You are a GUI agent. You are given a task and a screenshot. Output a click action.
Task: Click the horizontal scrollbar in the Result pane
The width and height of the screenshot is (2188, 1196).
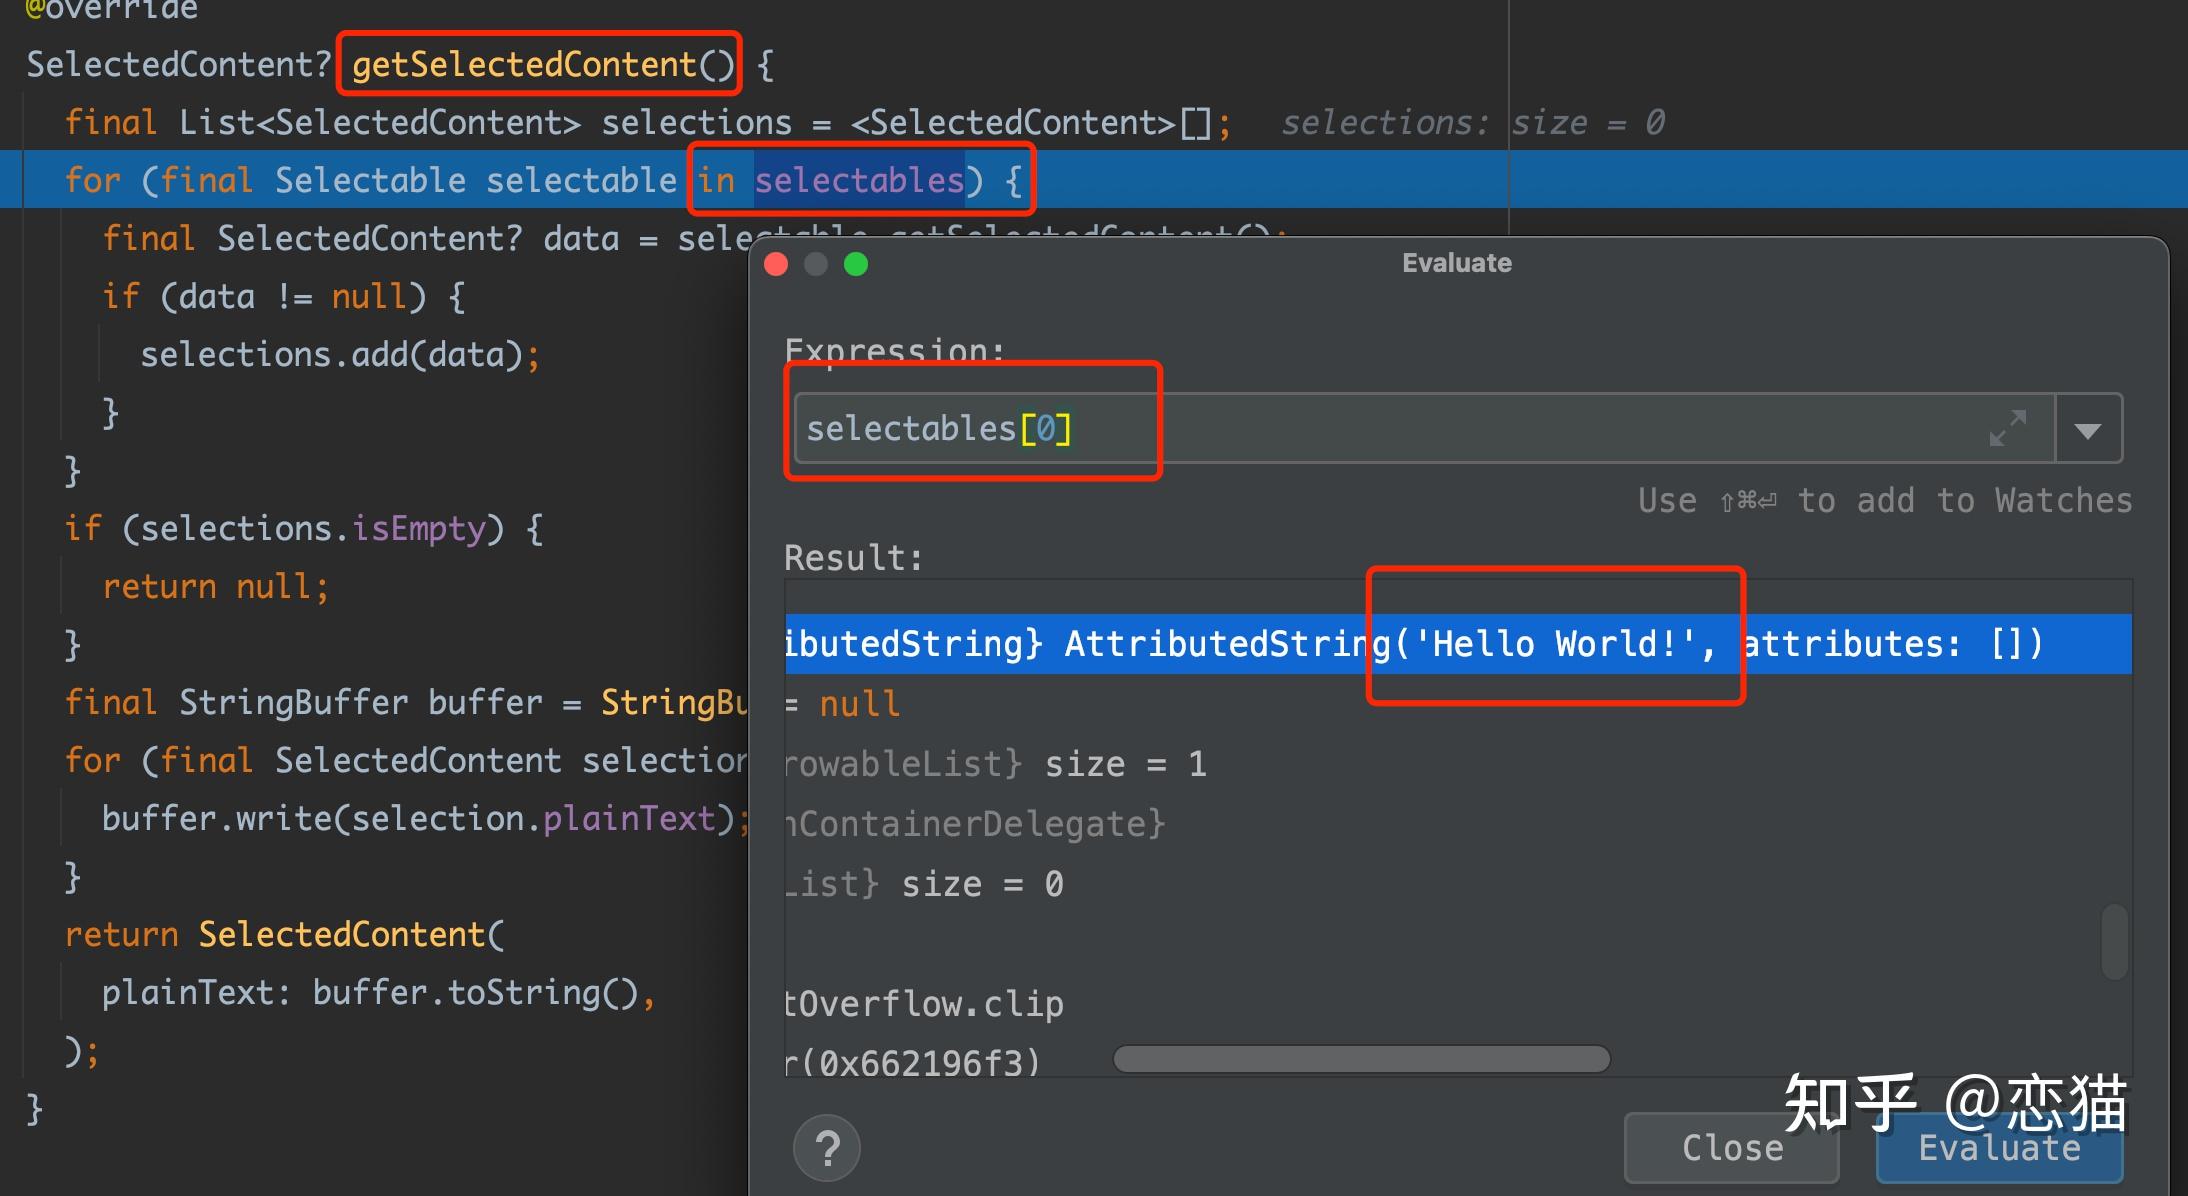(x=1360, y=1058)
